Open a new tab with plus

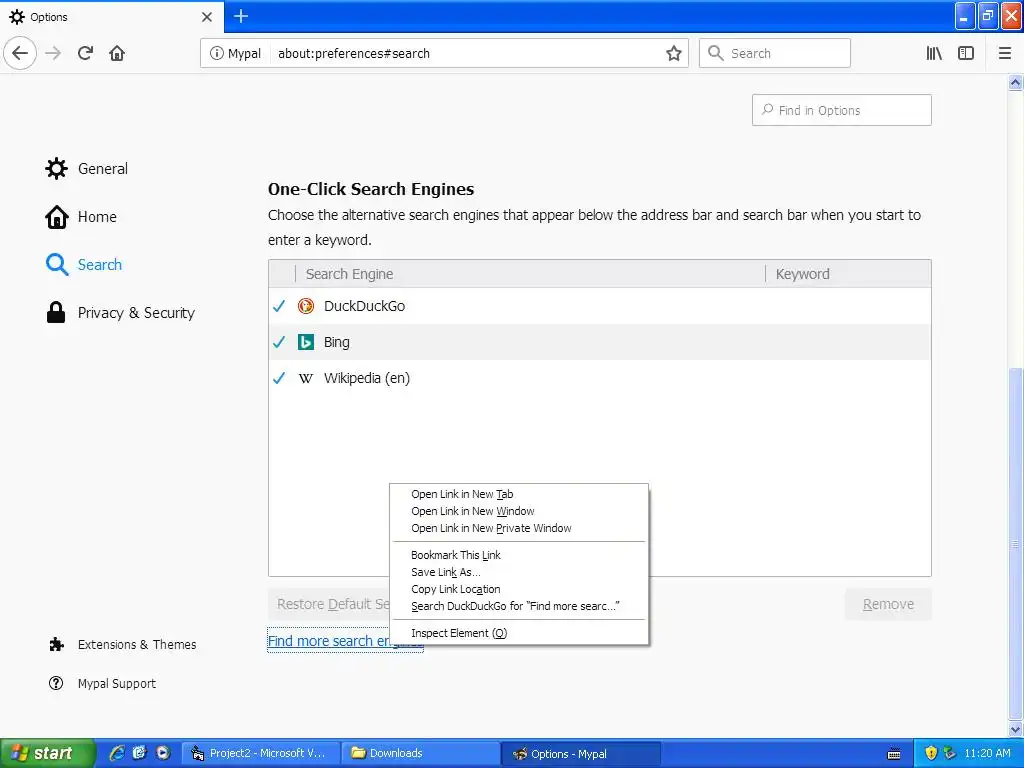click(241, 16)
